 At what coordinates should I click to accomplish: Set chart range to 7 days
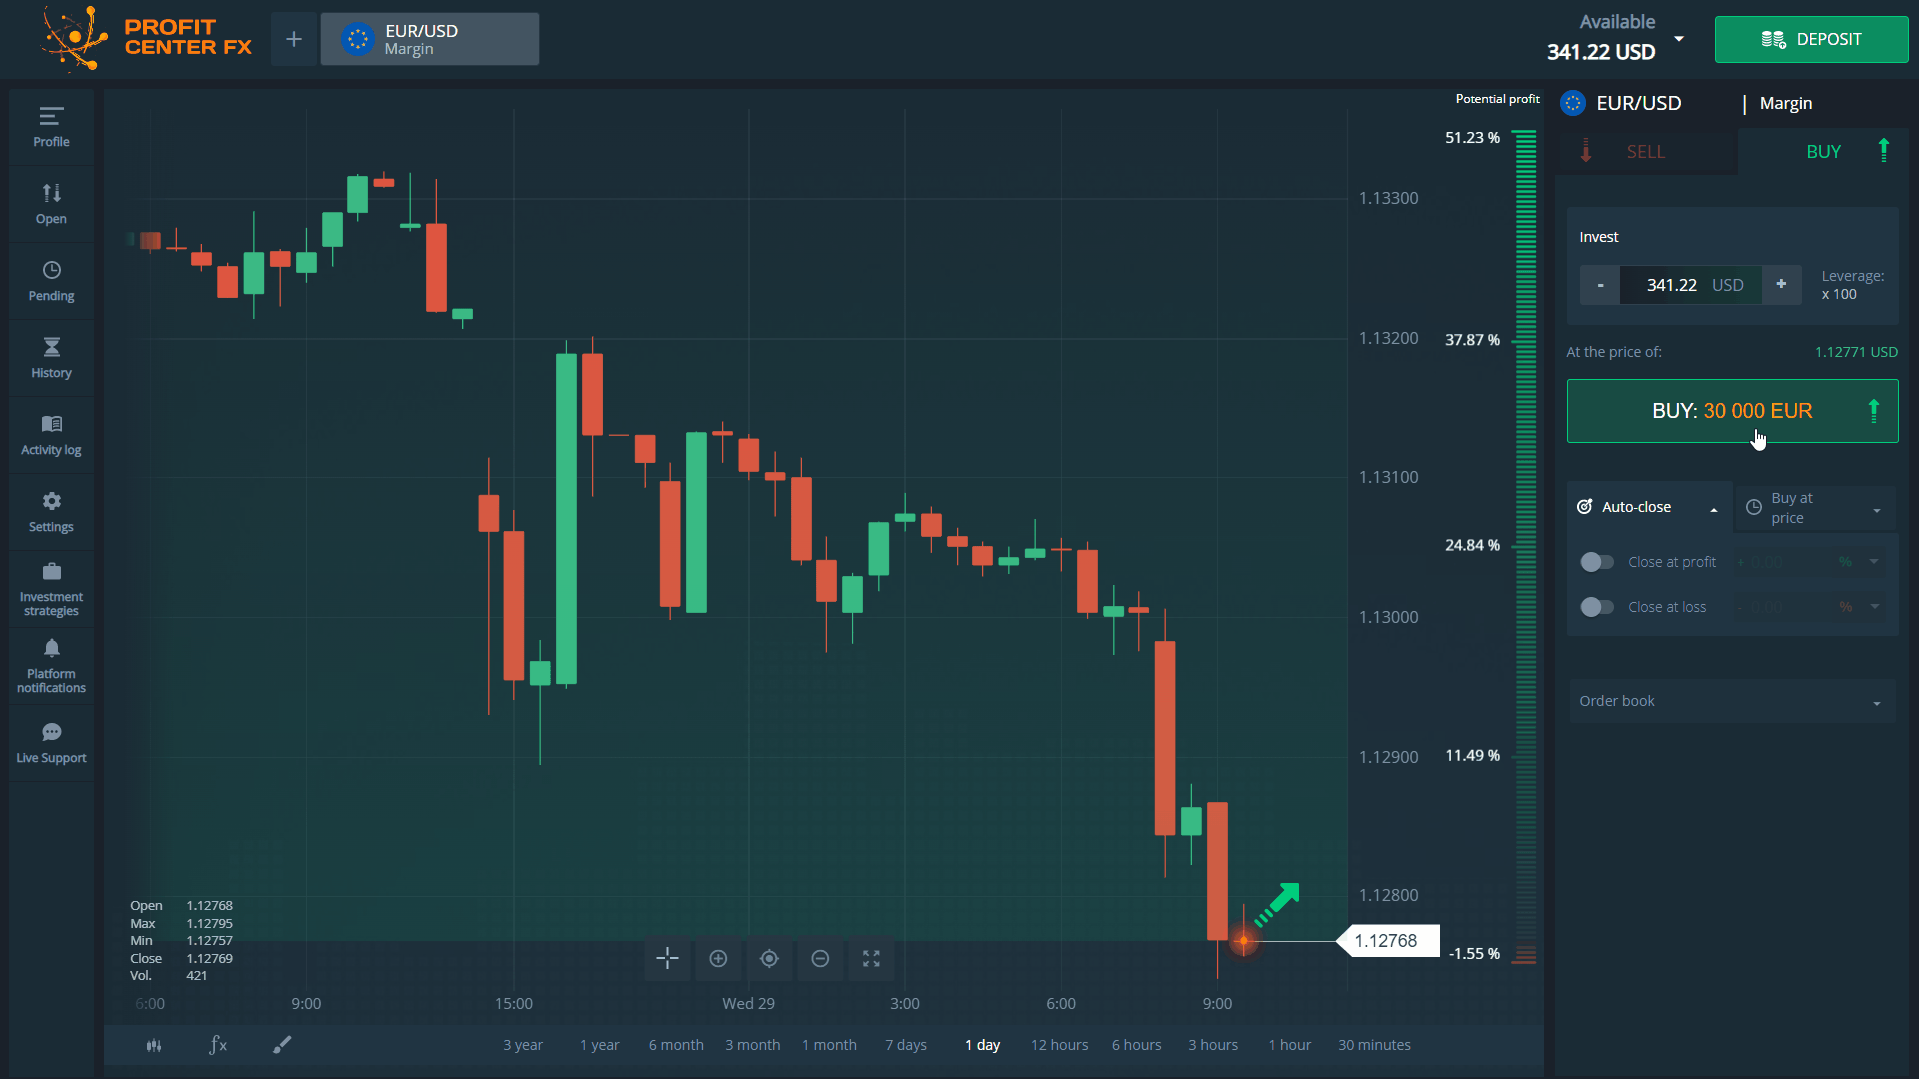coord(906,1045)
